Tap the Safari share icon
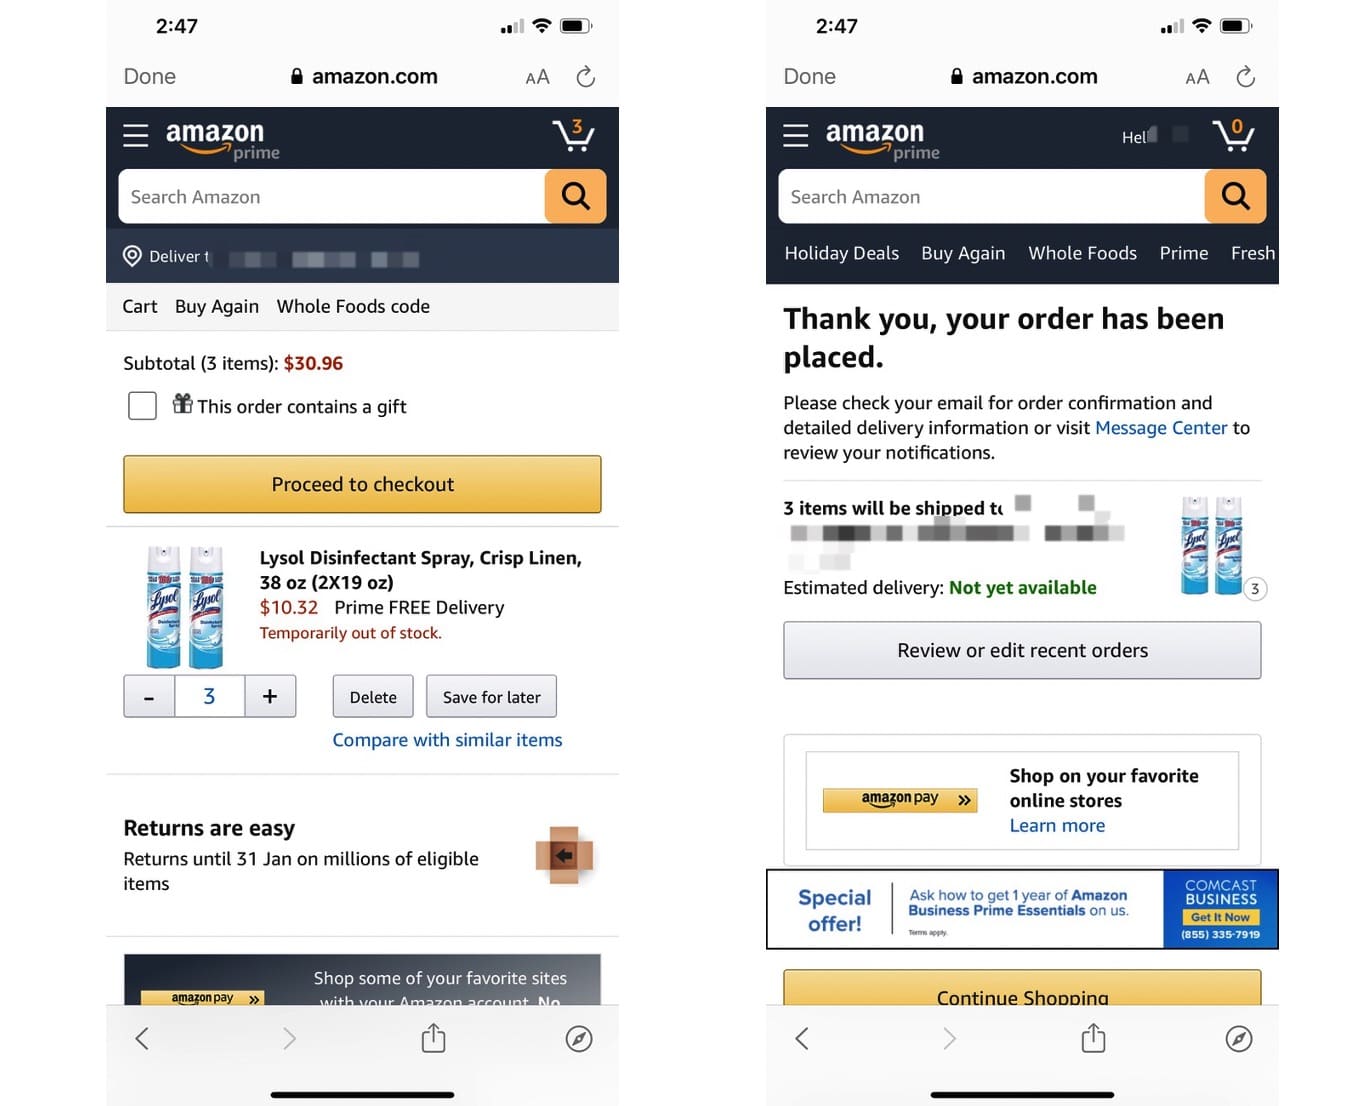1366x1106 pixels. pos(433,1038)
